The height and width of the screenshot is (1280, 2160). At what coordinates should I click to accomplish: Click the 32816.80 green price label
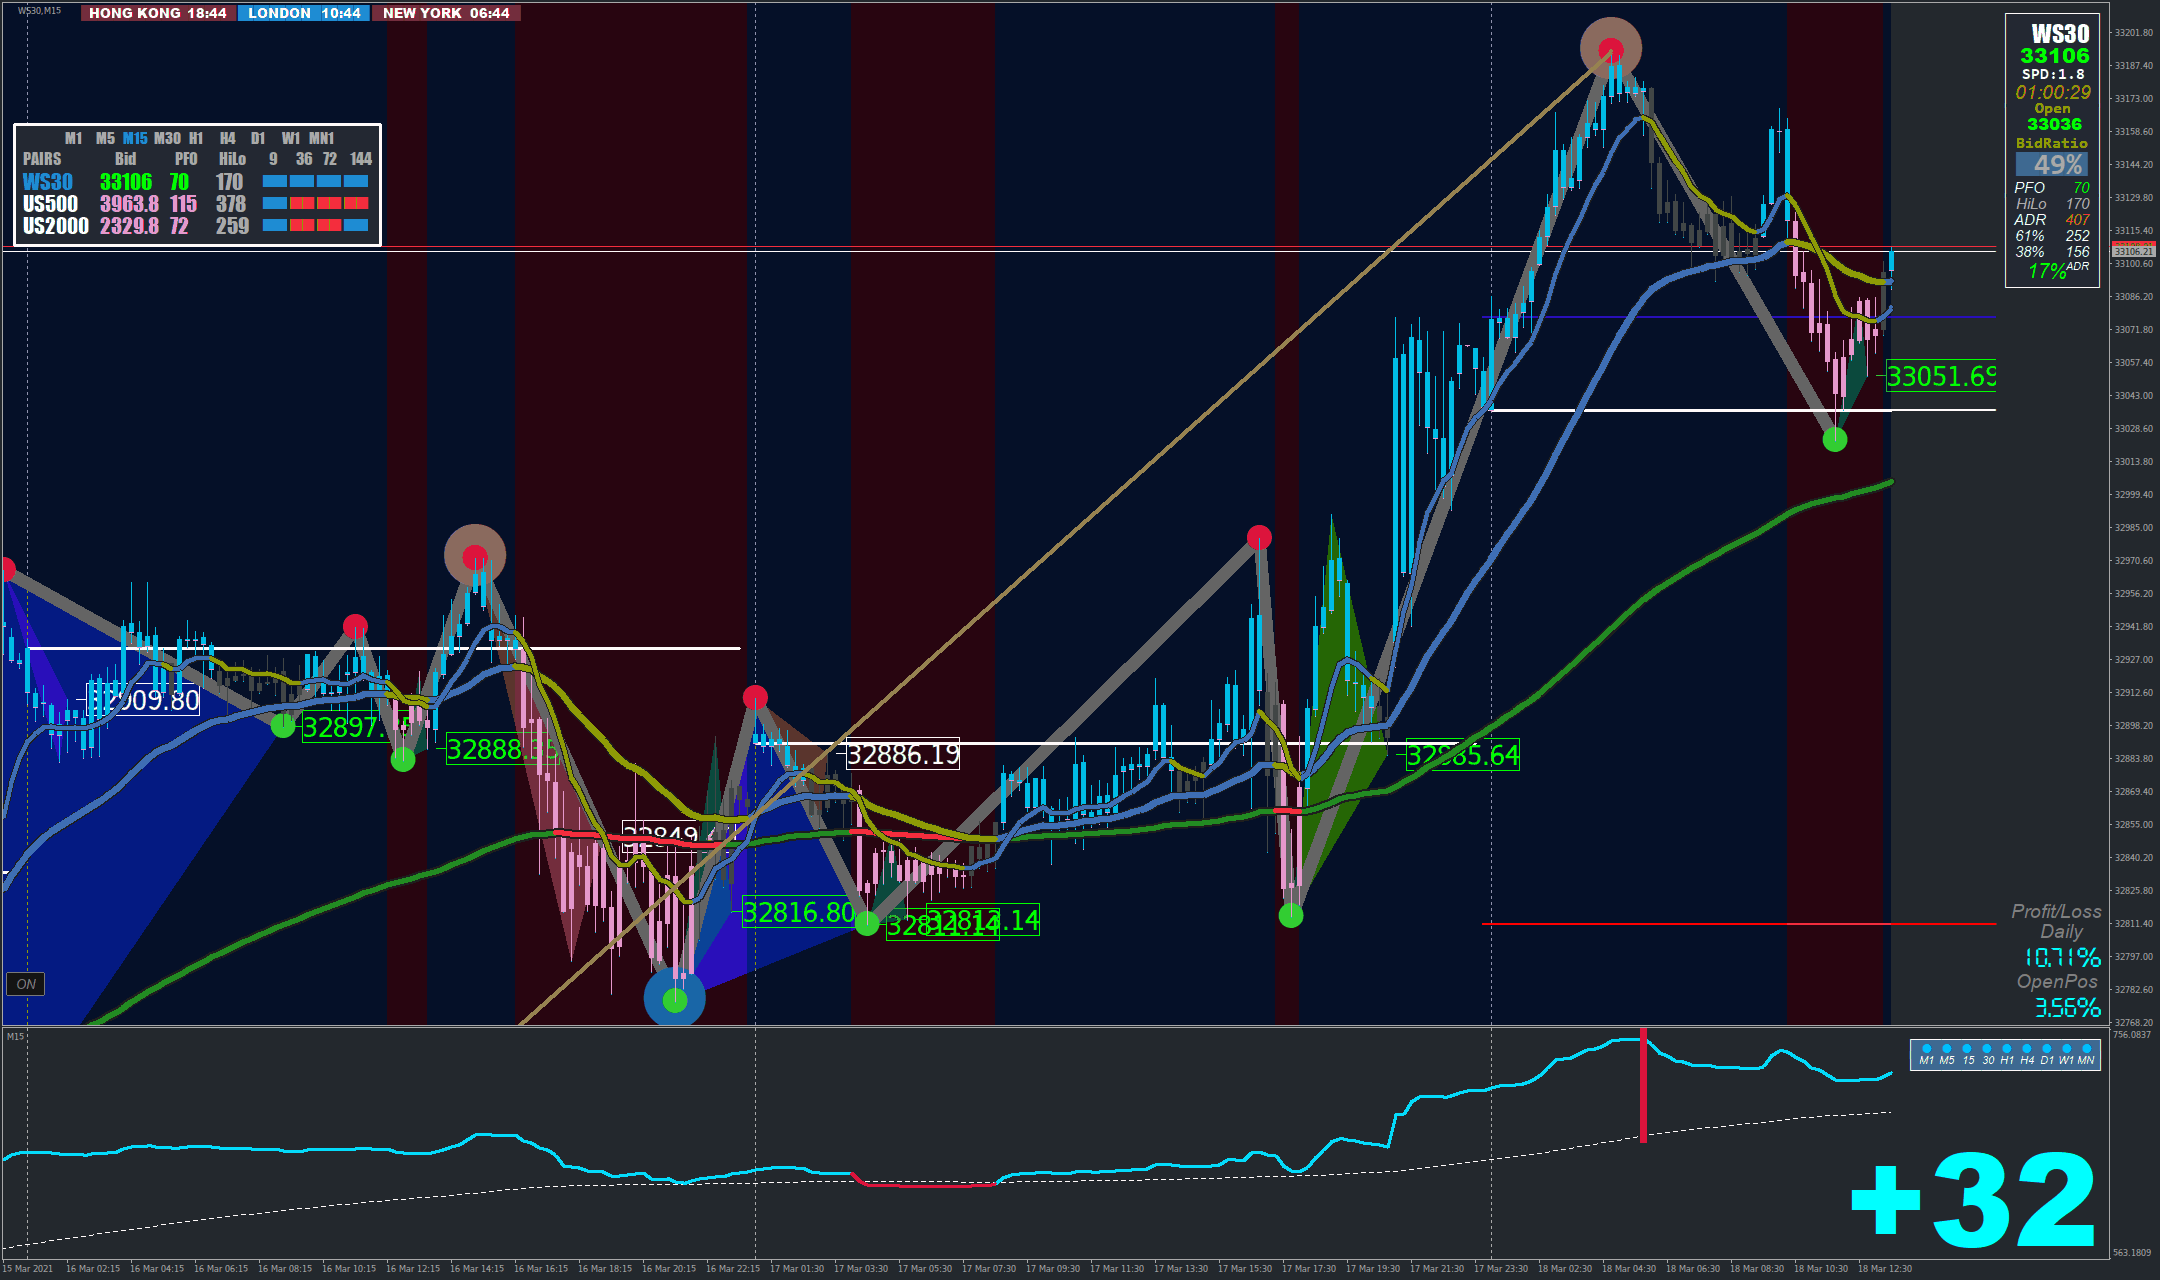798,912
